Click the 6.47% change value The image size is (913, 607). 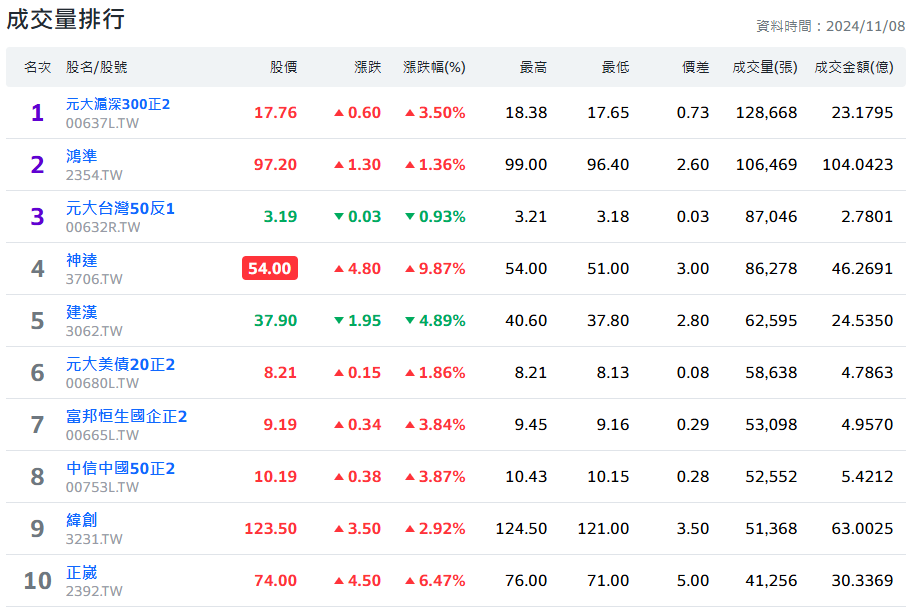pyautogui.click(x=436, y=581)
